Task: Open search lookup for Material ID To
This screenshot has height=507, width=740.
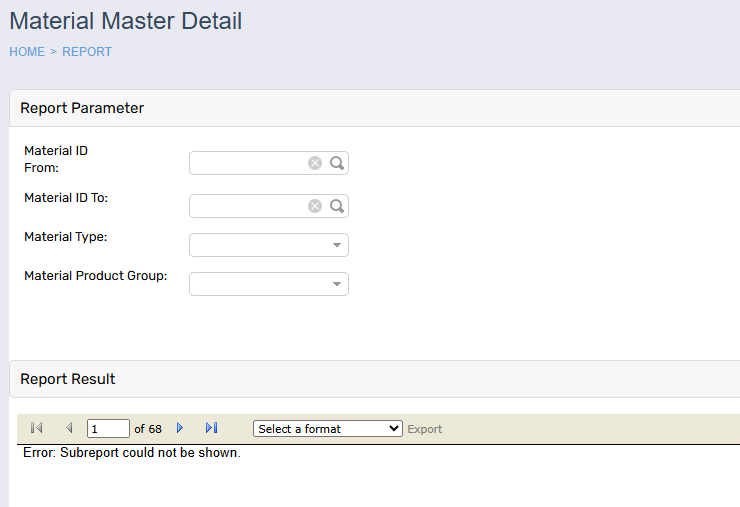Action: click(337, 206)
